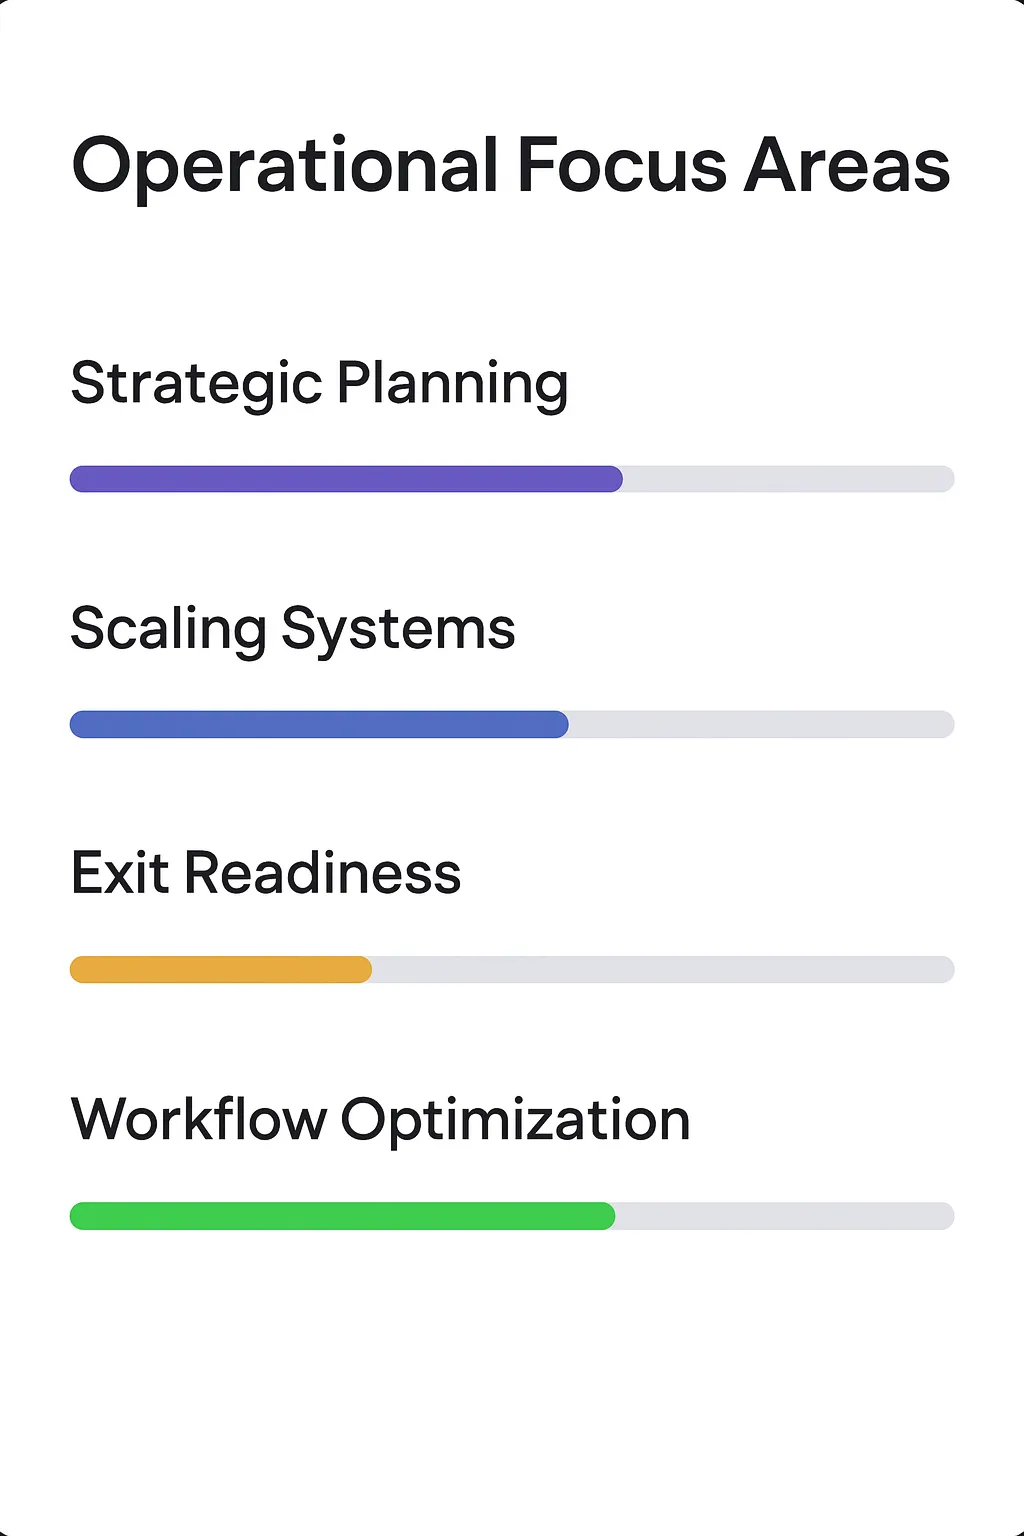Click the orange Exit Readiness bar fill
1024x1536 pixels.
[221, 969]
